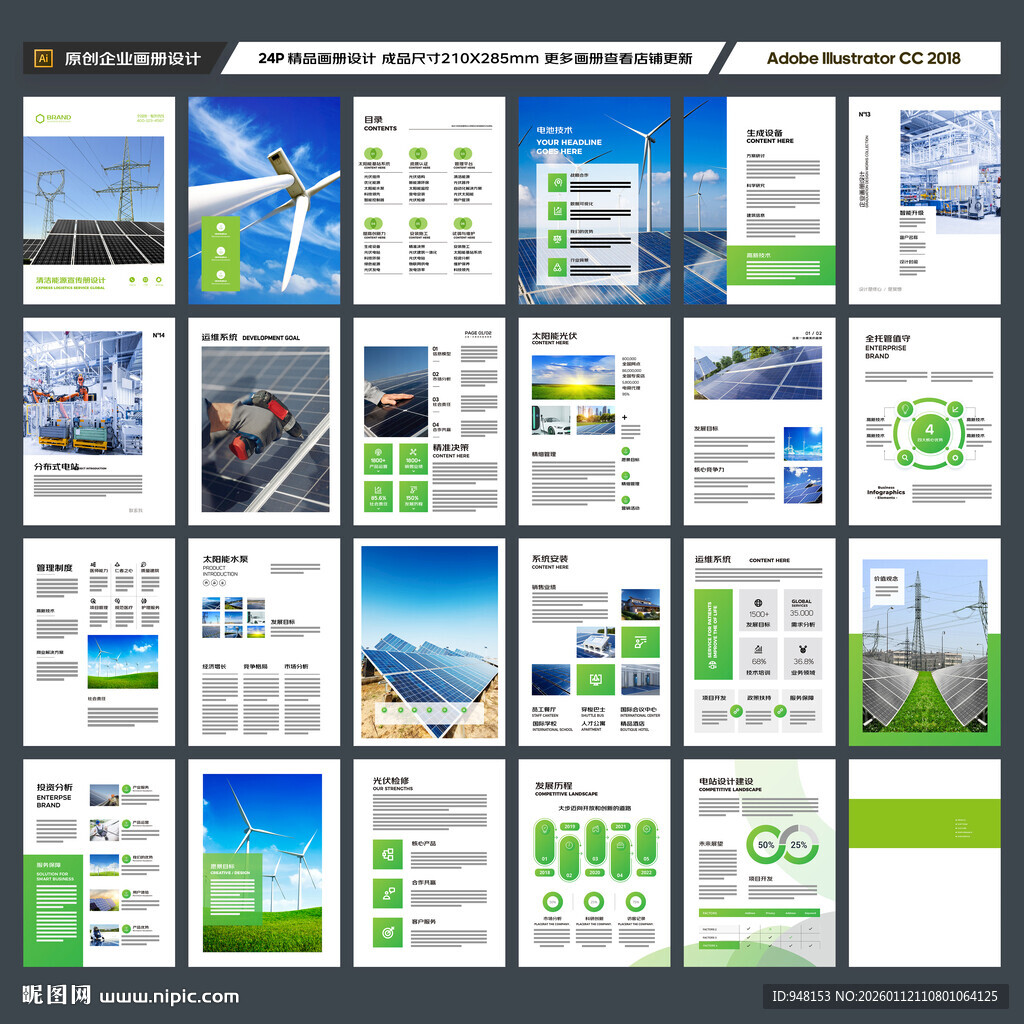This screenshot has height=1024, width=1024.
Task: Click the pylons and solar panels photo with 价值观念
Action: [925, 645]
